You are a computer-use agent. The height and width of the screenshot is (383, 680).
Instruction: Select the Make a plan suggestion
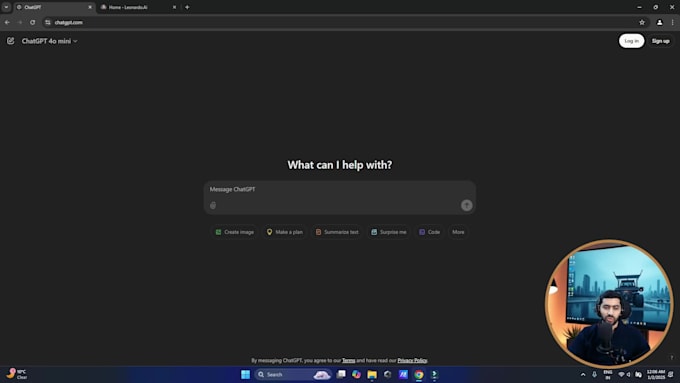tap(285, 232)
